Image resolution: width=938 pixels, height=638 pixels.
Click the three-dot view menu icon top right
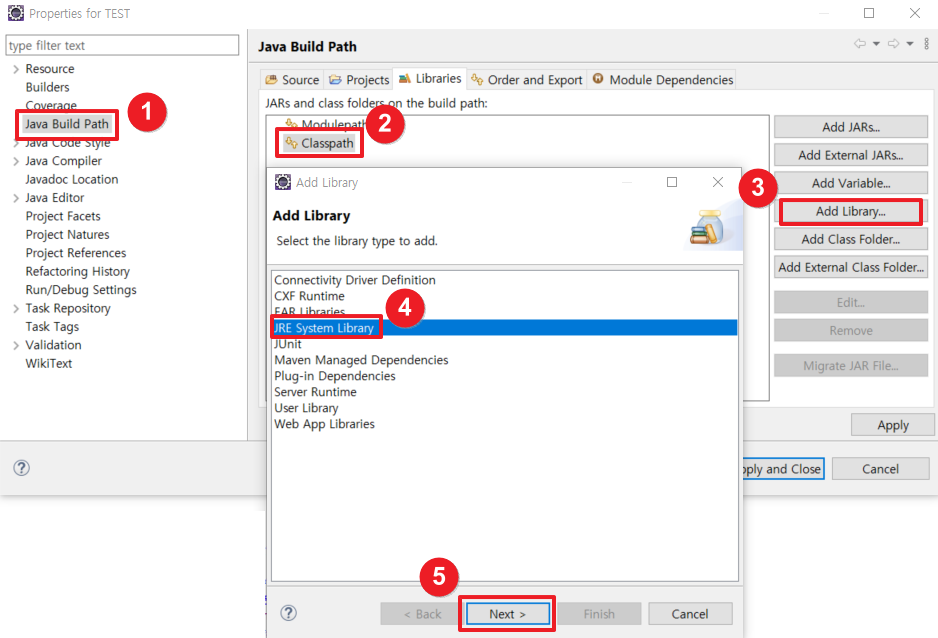(x=926, y=43)
